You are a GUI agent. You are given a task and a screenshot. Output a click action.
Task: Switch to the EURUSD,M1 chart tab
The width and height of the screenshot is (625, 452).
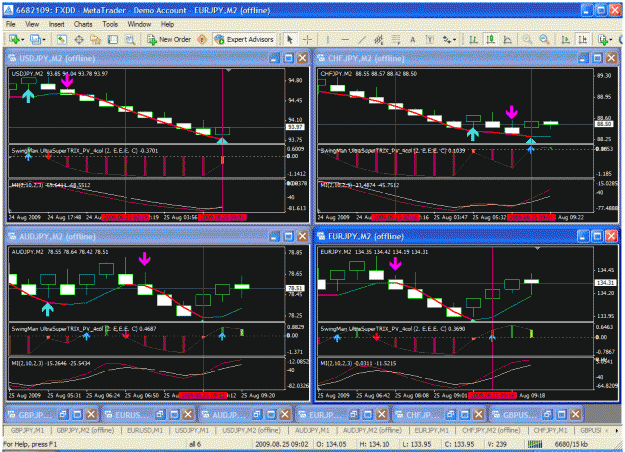145,430
